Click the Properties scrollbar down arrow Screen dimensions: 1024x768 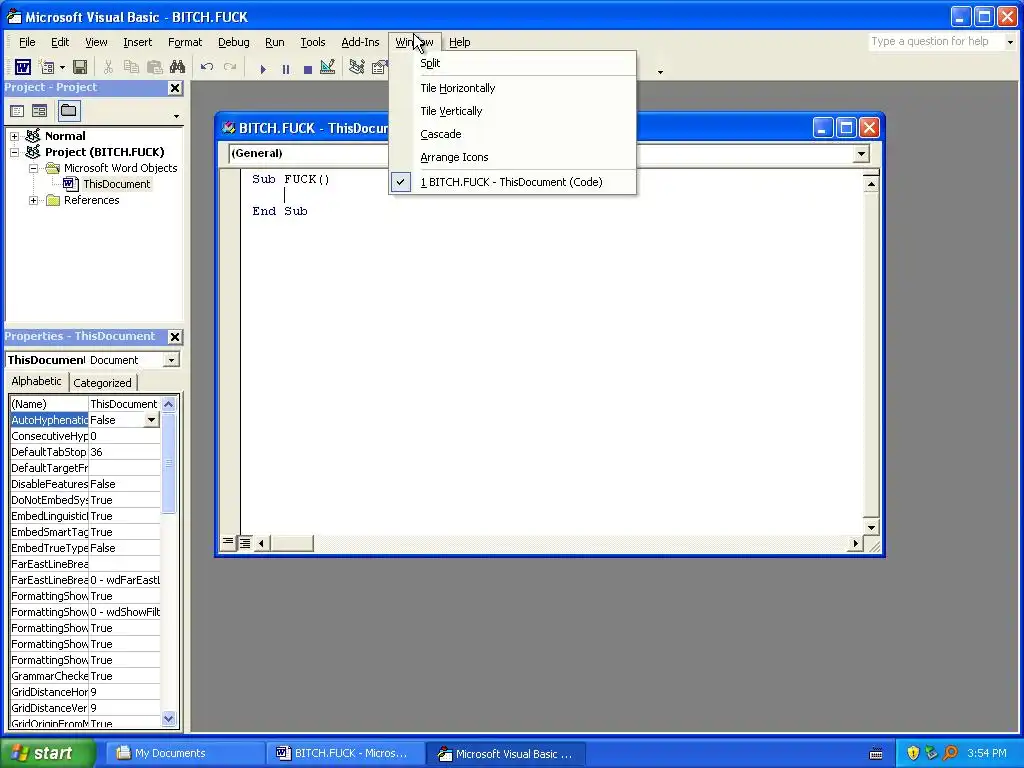168,719
